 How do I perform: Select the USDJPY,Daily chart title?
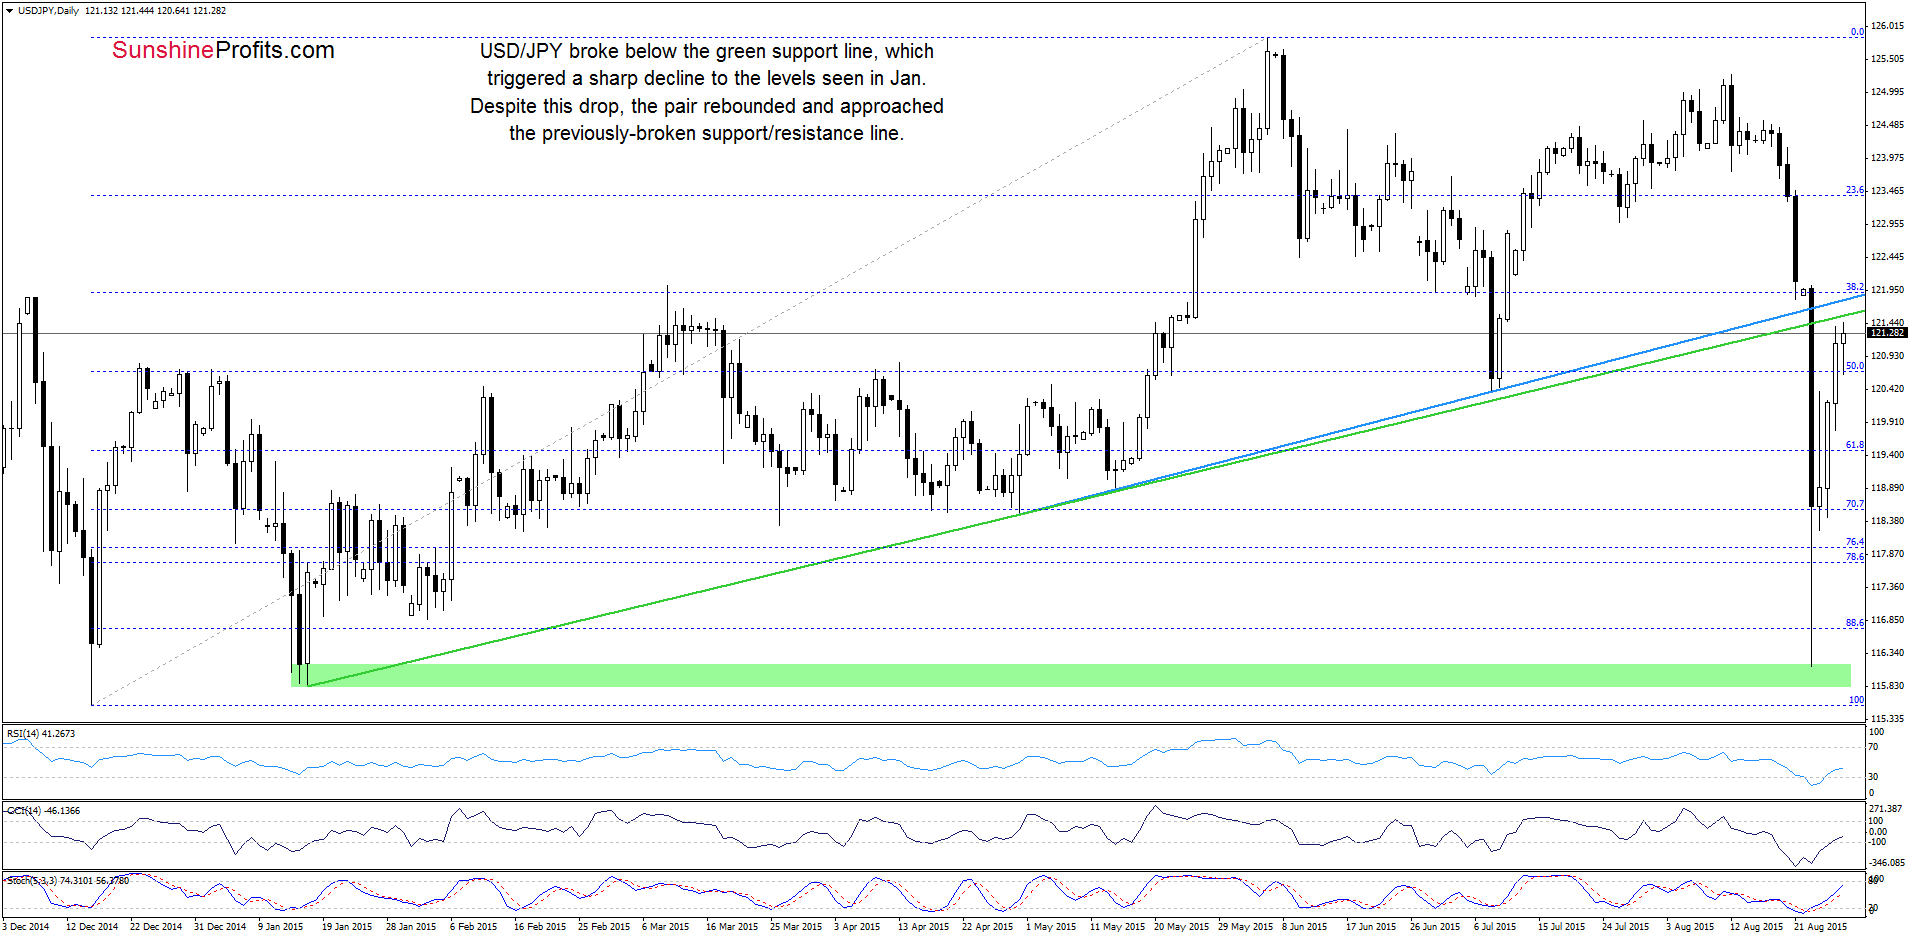(48, 11)
